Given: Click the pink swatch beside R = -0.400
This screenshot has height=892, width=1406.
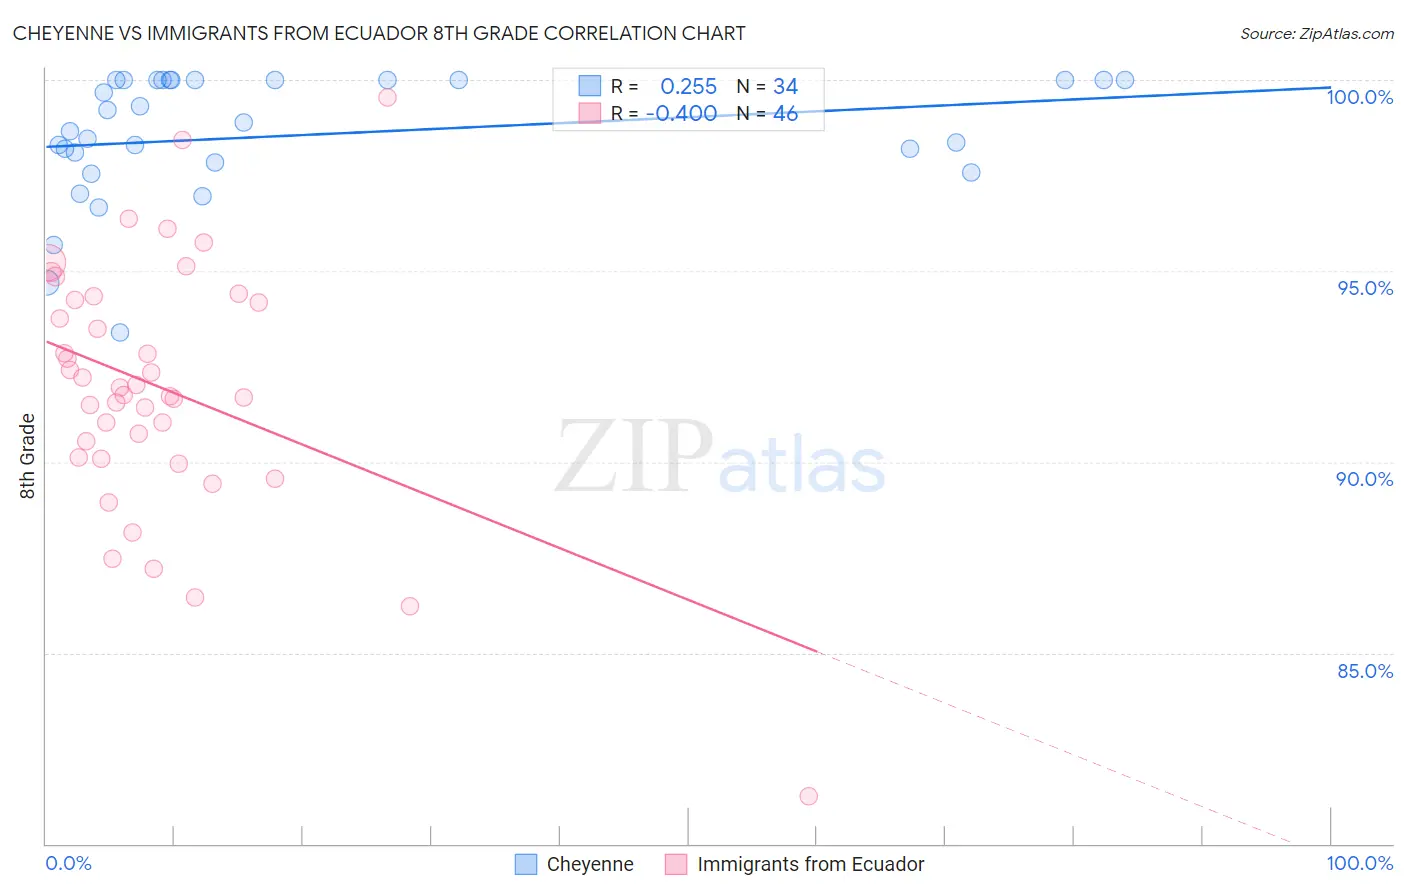Looking at the screenshot, I should pos(590,113).
